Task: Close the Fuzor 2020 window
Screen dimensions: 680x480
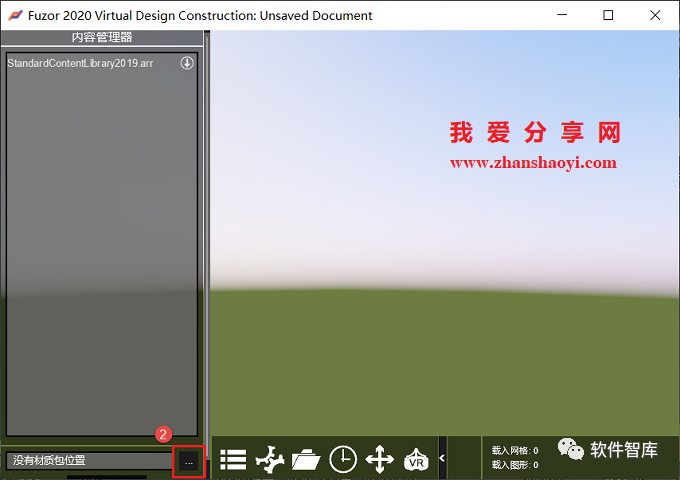Action: 655,15
